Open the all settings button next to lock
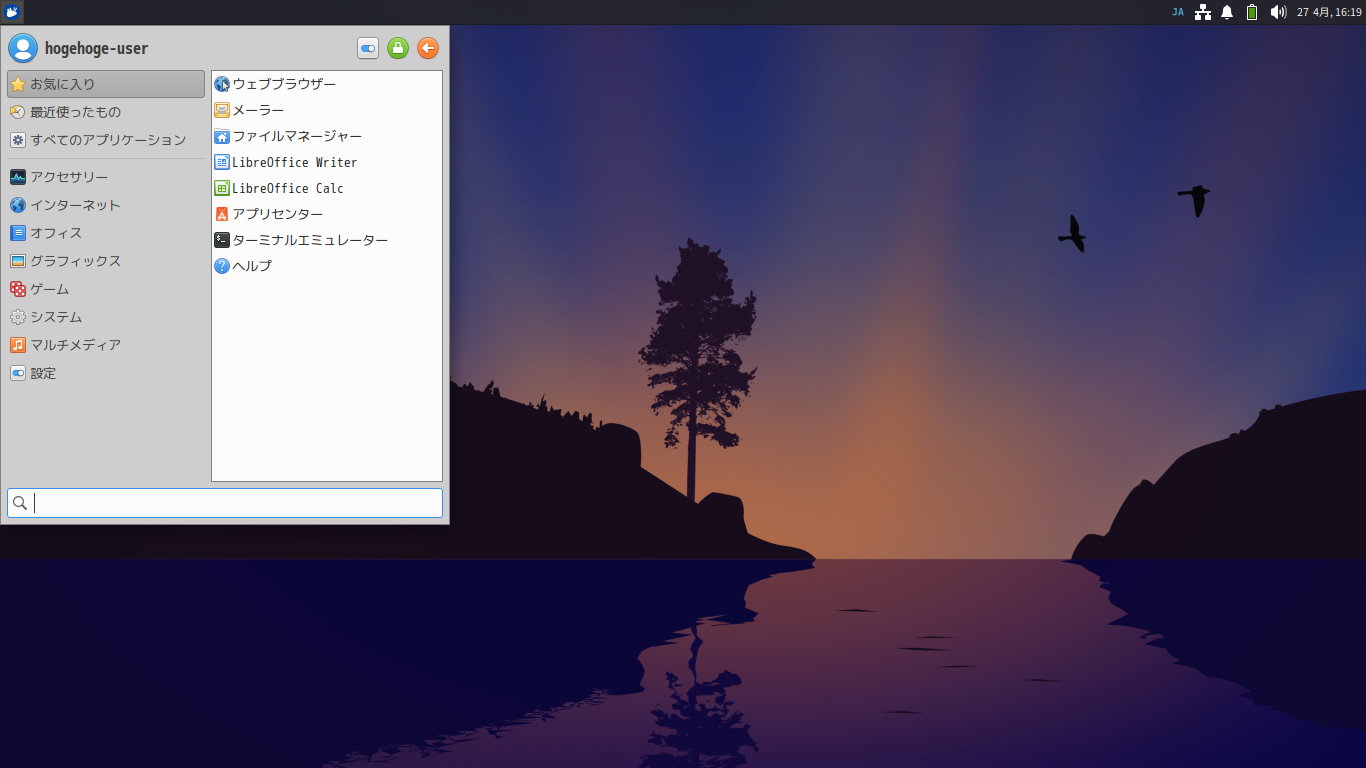This screenshot has height=768, width=1366. [x=367, y=48]
